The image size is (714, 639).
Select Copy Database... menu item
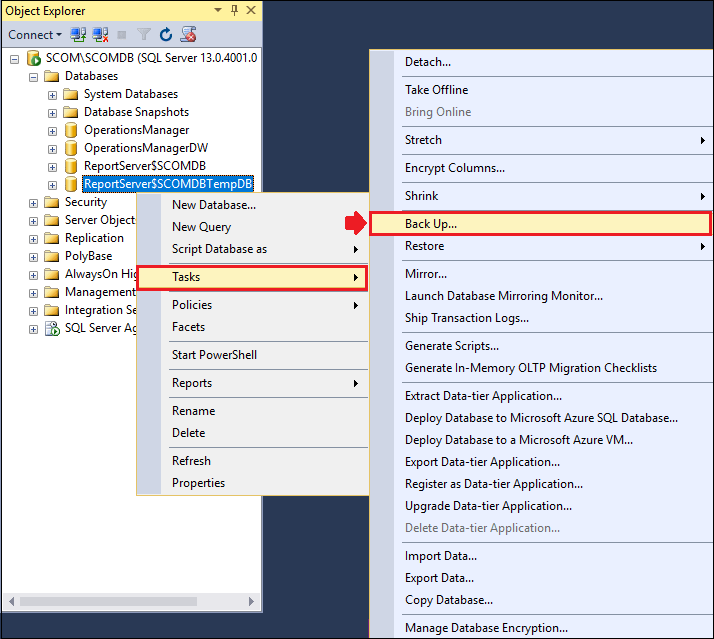tap(541, 600)
